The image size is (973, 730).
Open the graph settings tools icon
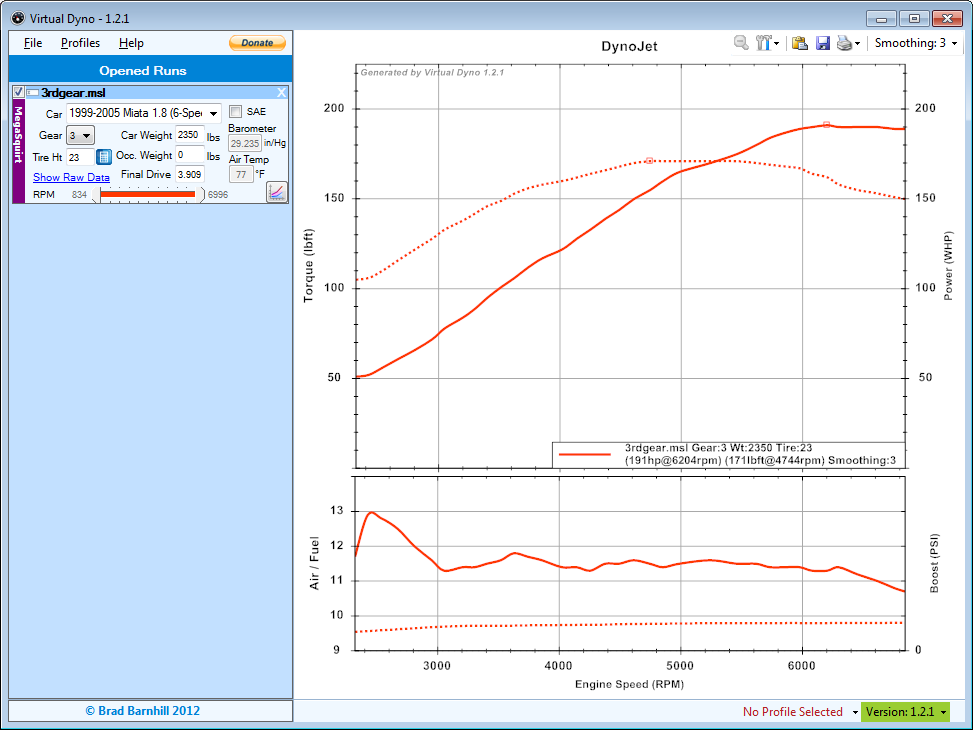[765, 43]
